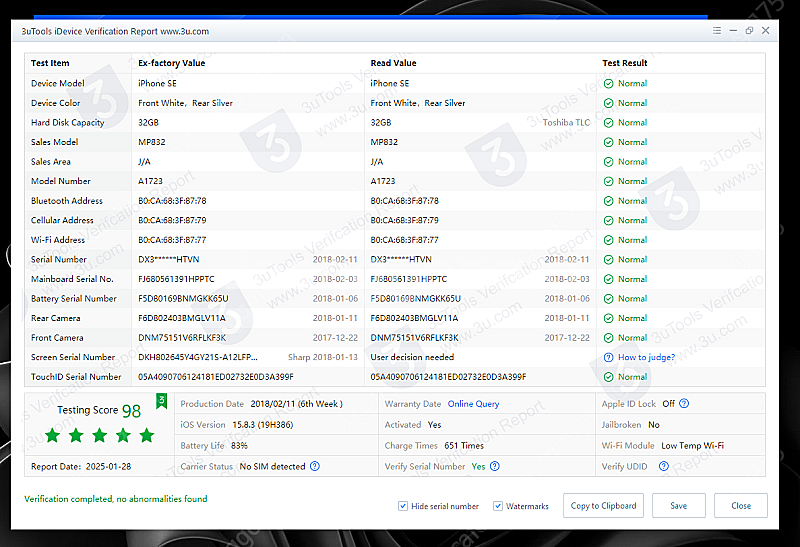Click the Mainboard Serial No. Normal check icon
This screenshot has height=547, width=800.
[608, 279]
